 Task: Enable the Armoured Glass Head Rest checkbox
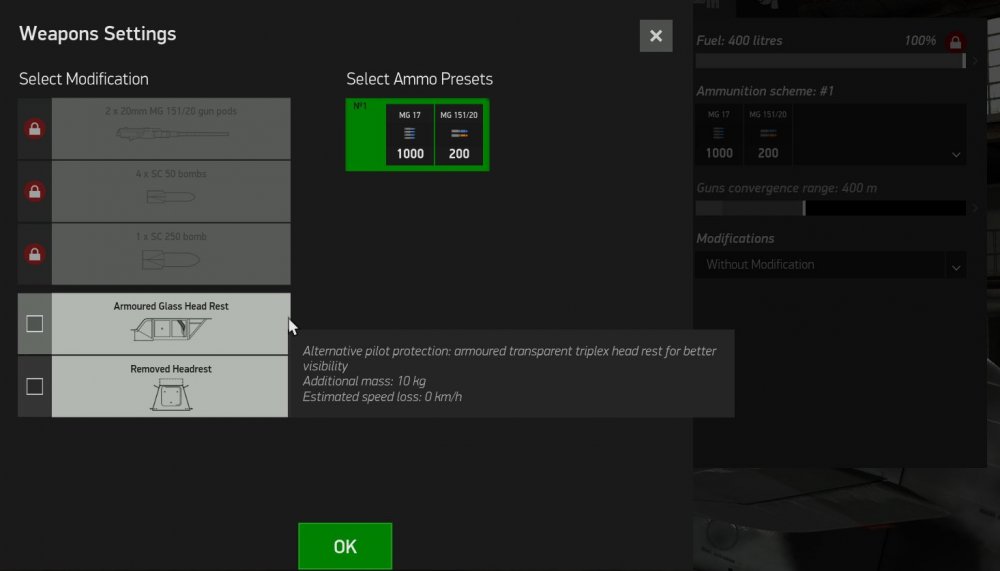[35, 324]
